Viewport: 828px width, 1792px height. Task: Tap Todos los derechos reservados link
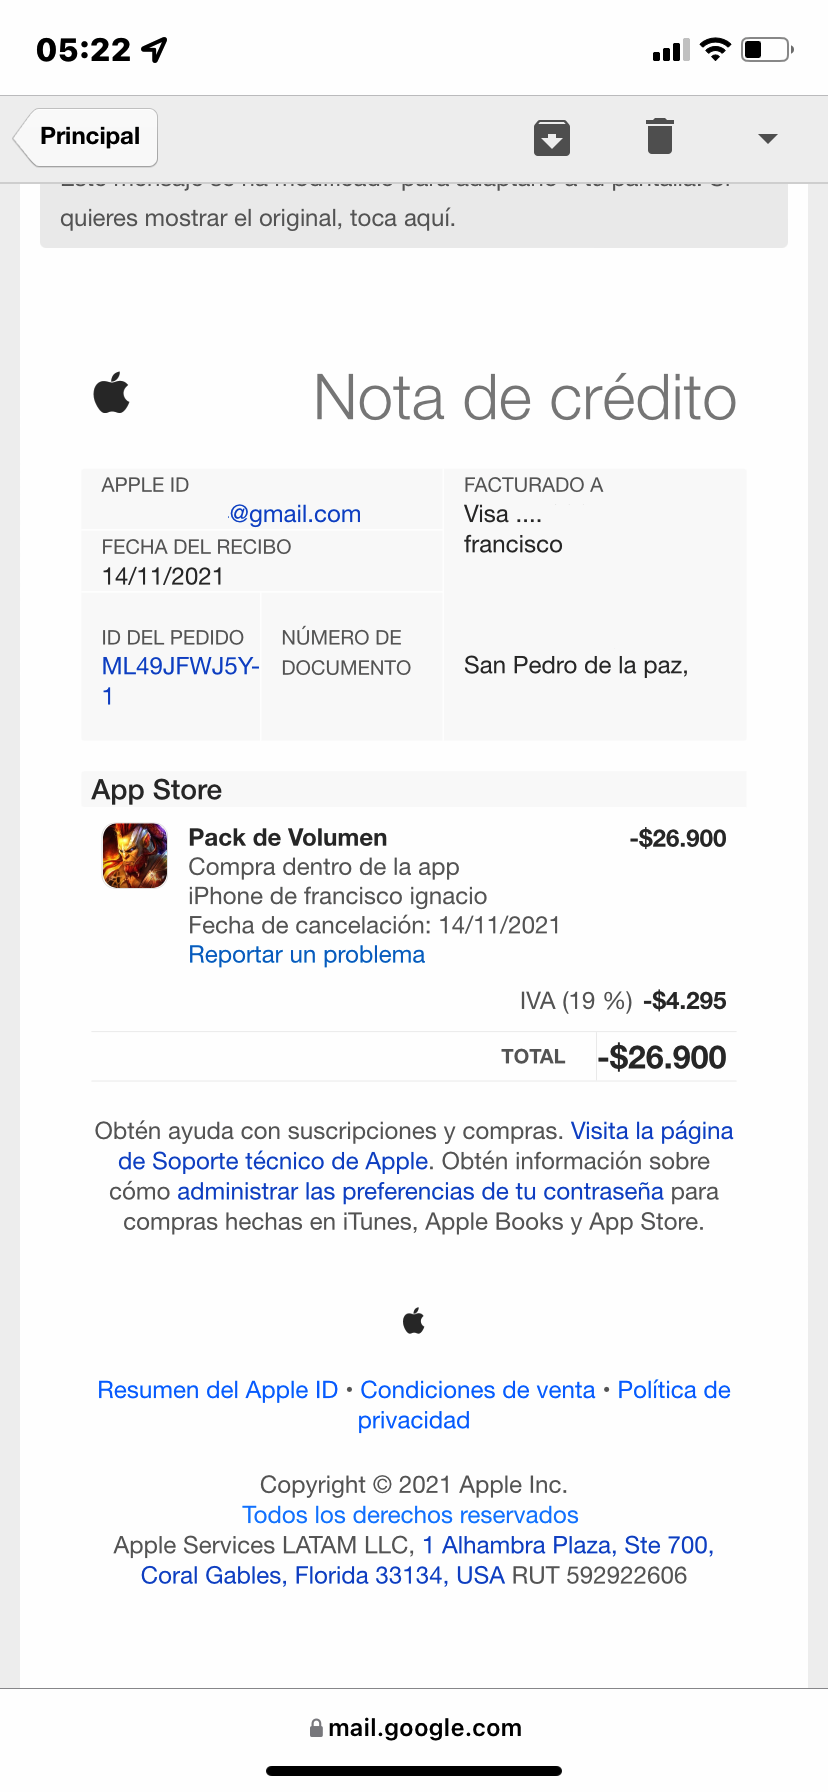click(410, 1515)
